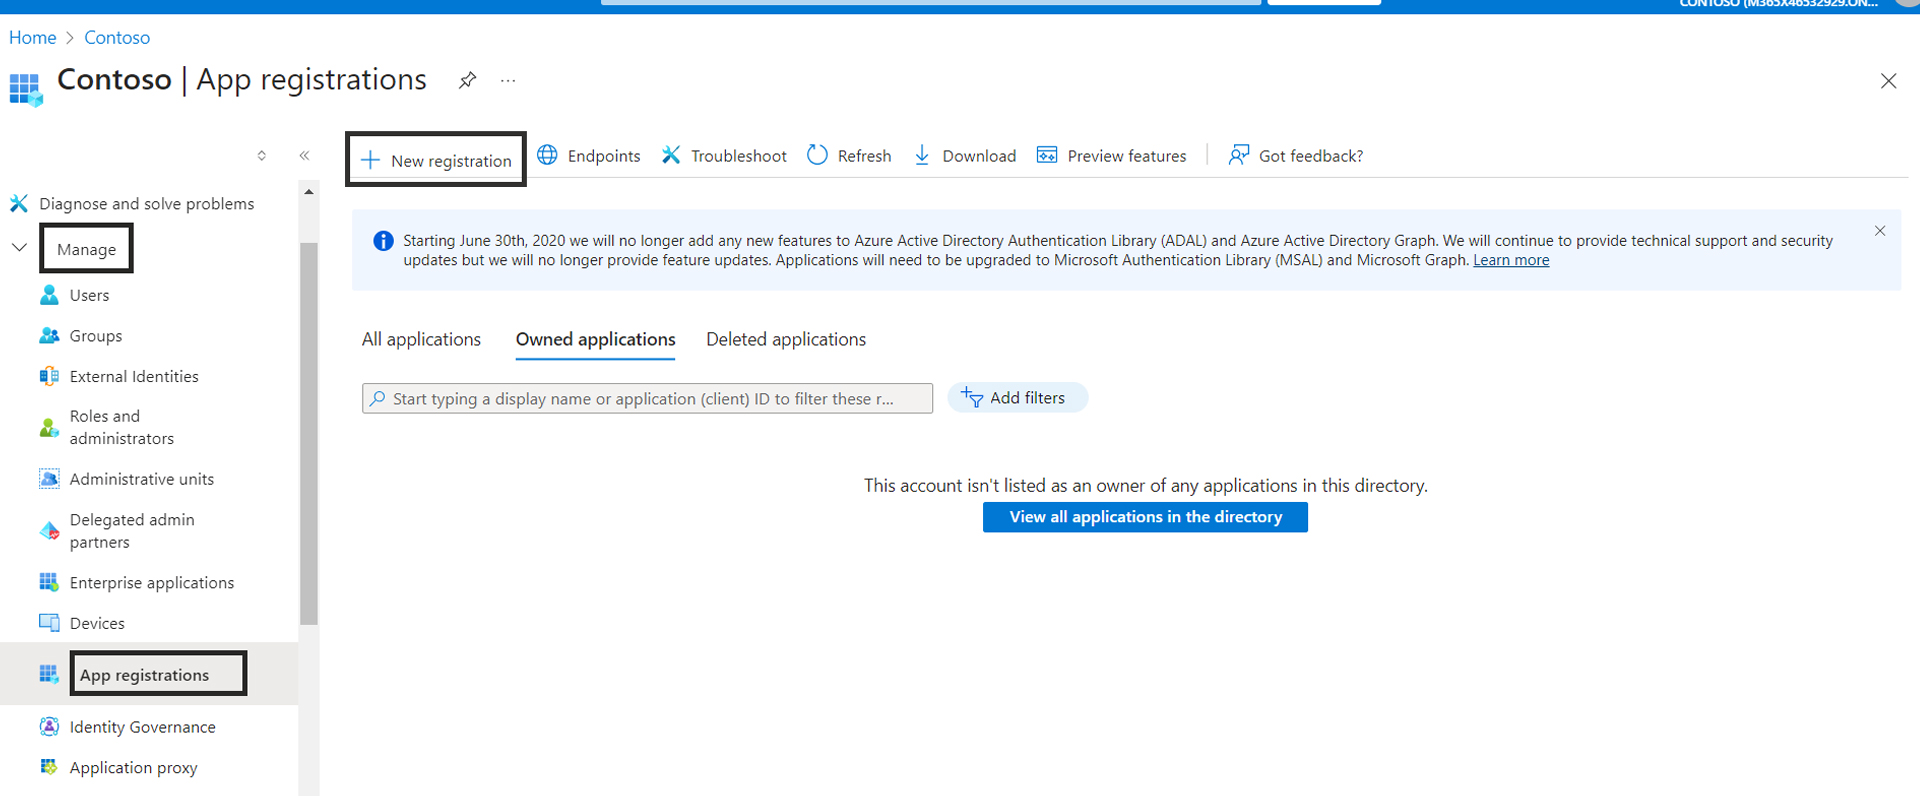Dismiss the ADAL information banner
This screenshot has width=1920, height=796.
(x=1880, y=231)
